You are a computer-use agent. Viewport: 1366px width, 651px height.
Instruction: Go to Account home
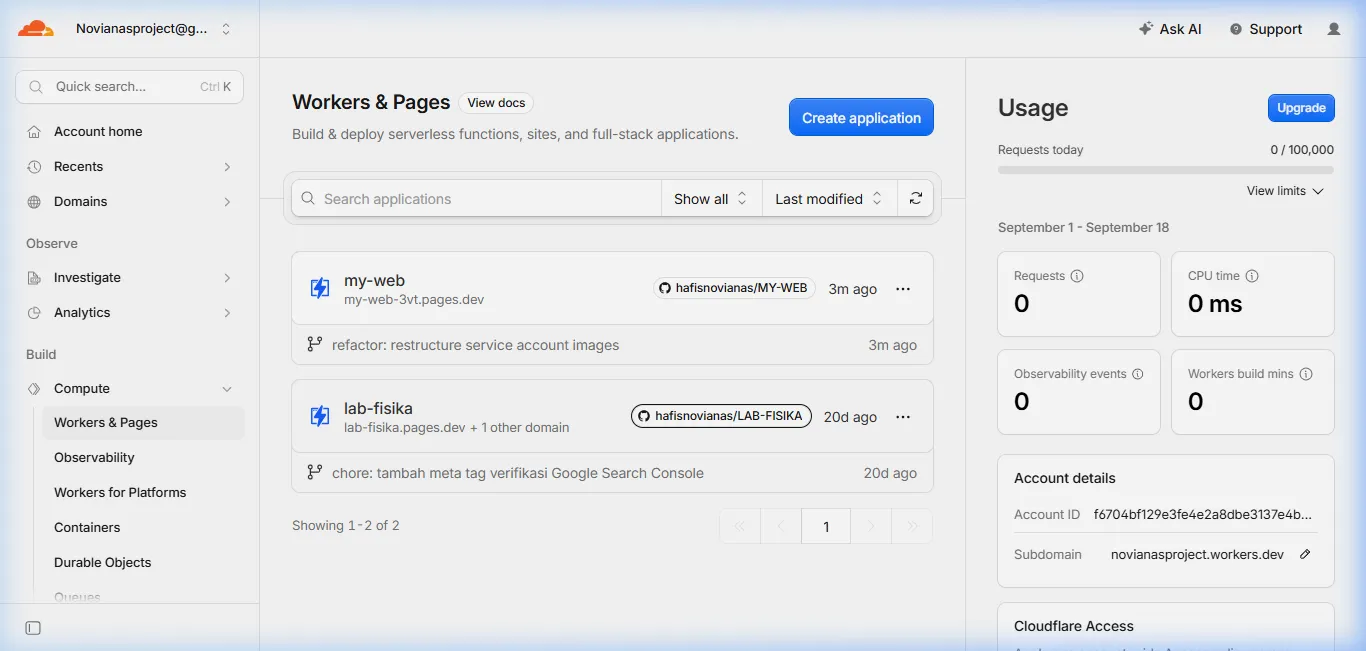(x=98, y=131)
